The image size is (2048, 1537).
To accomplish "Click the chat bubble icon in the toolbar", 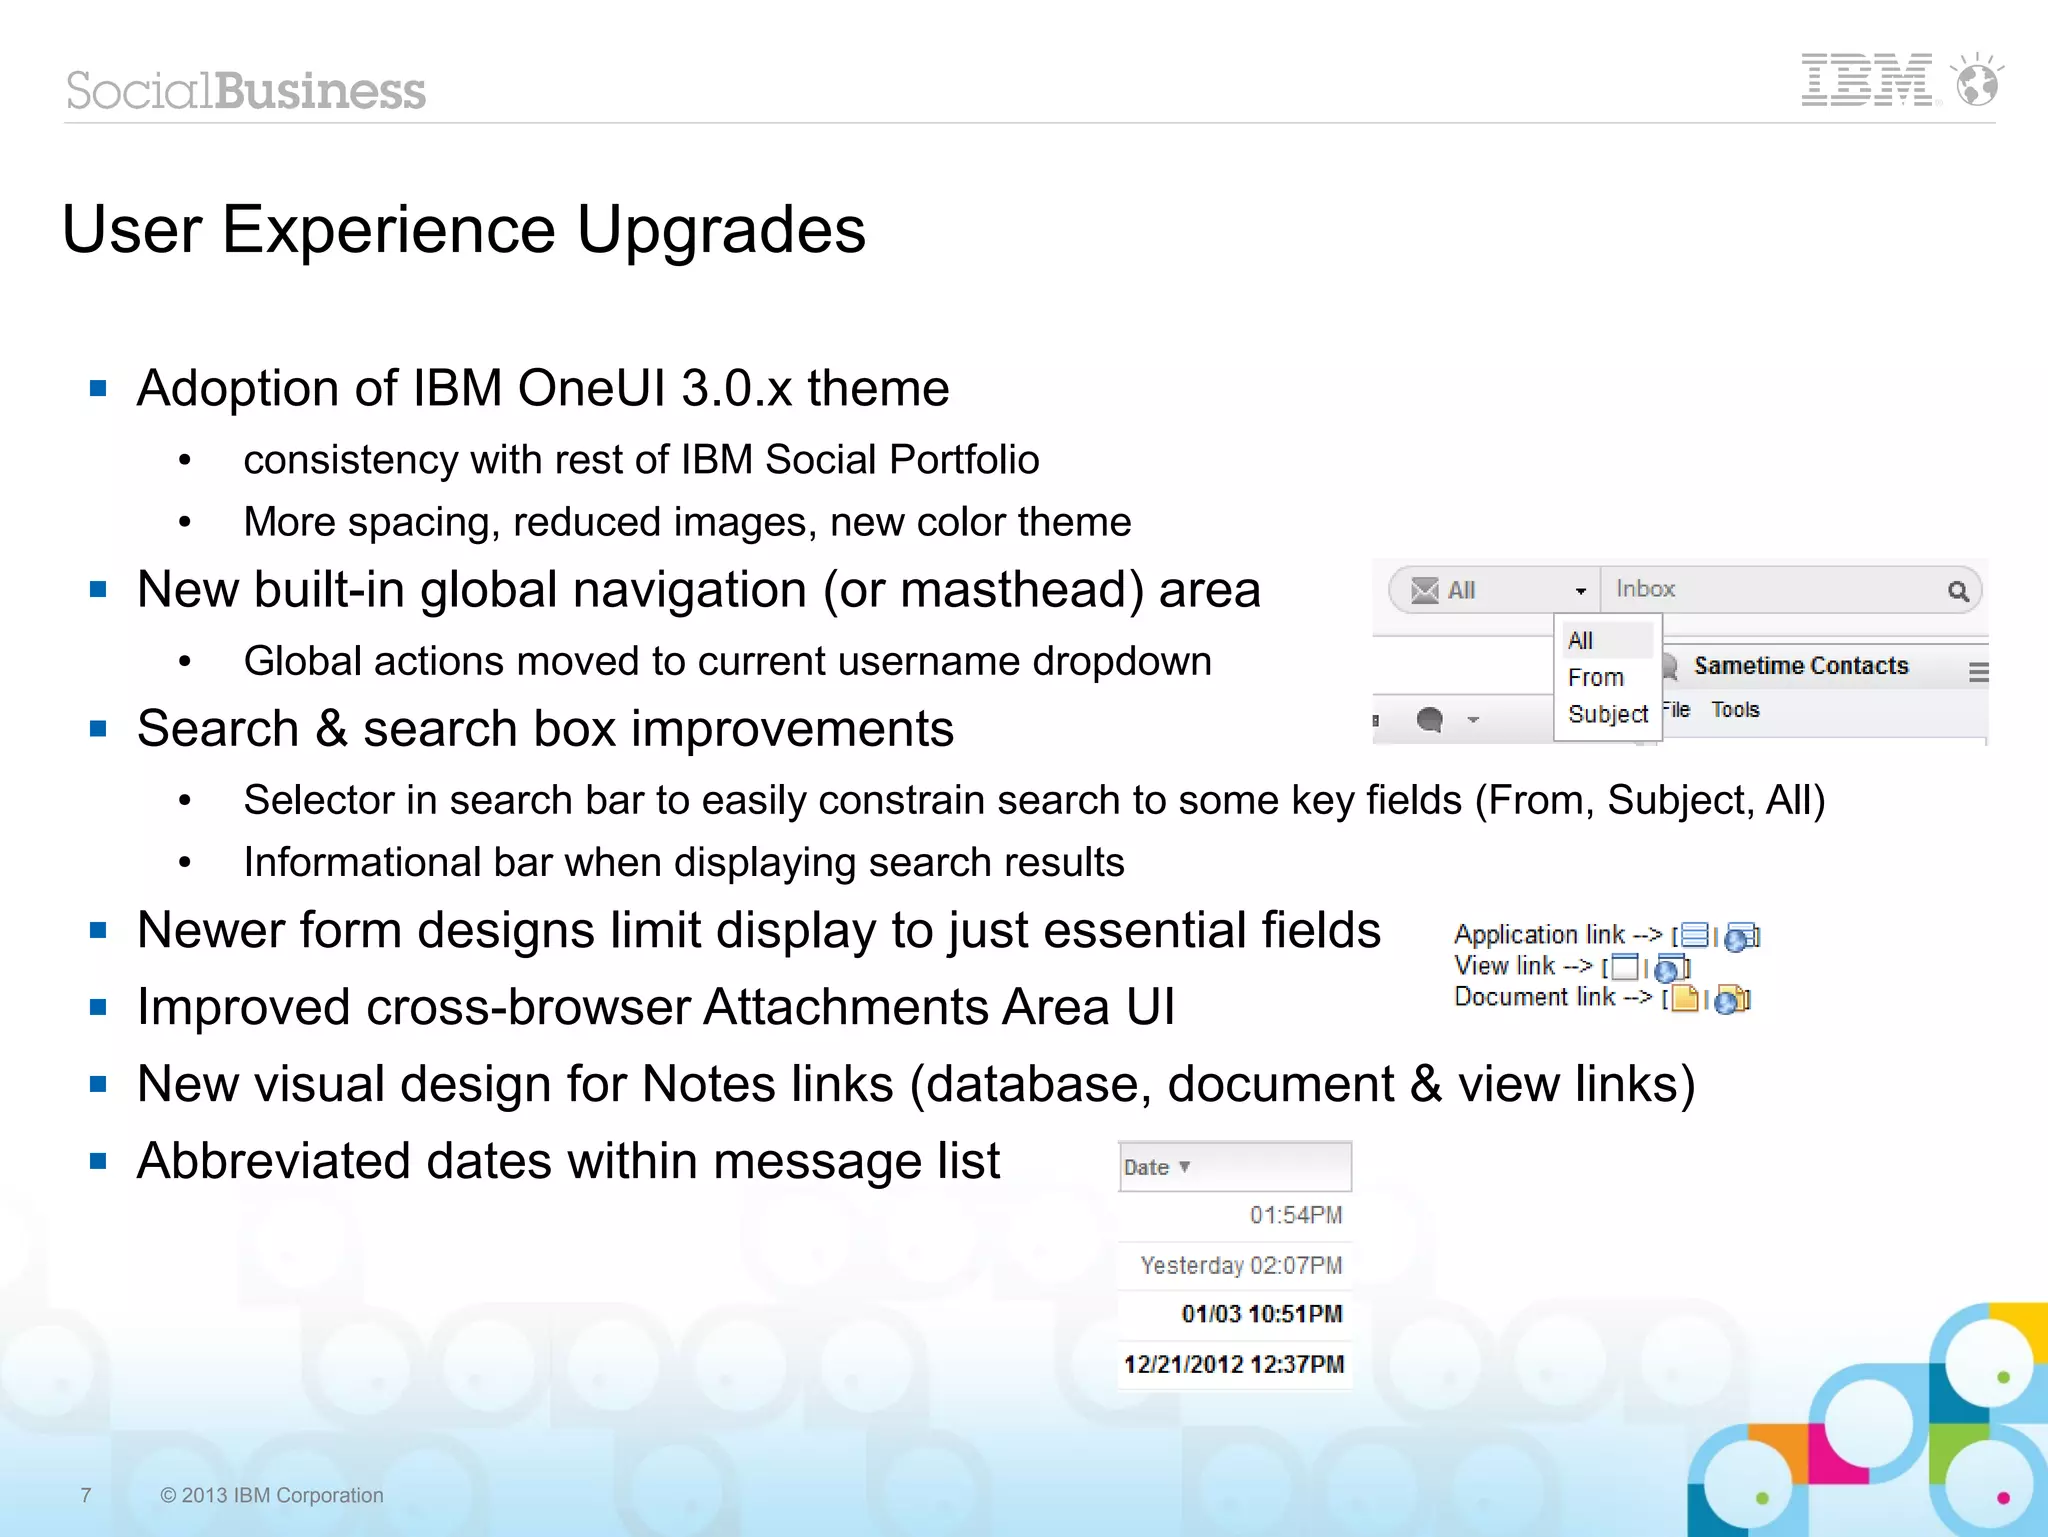I will [1431, 719].
